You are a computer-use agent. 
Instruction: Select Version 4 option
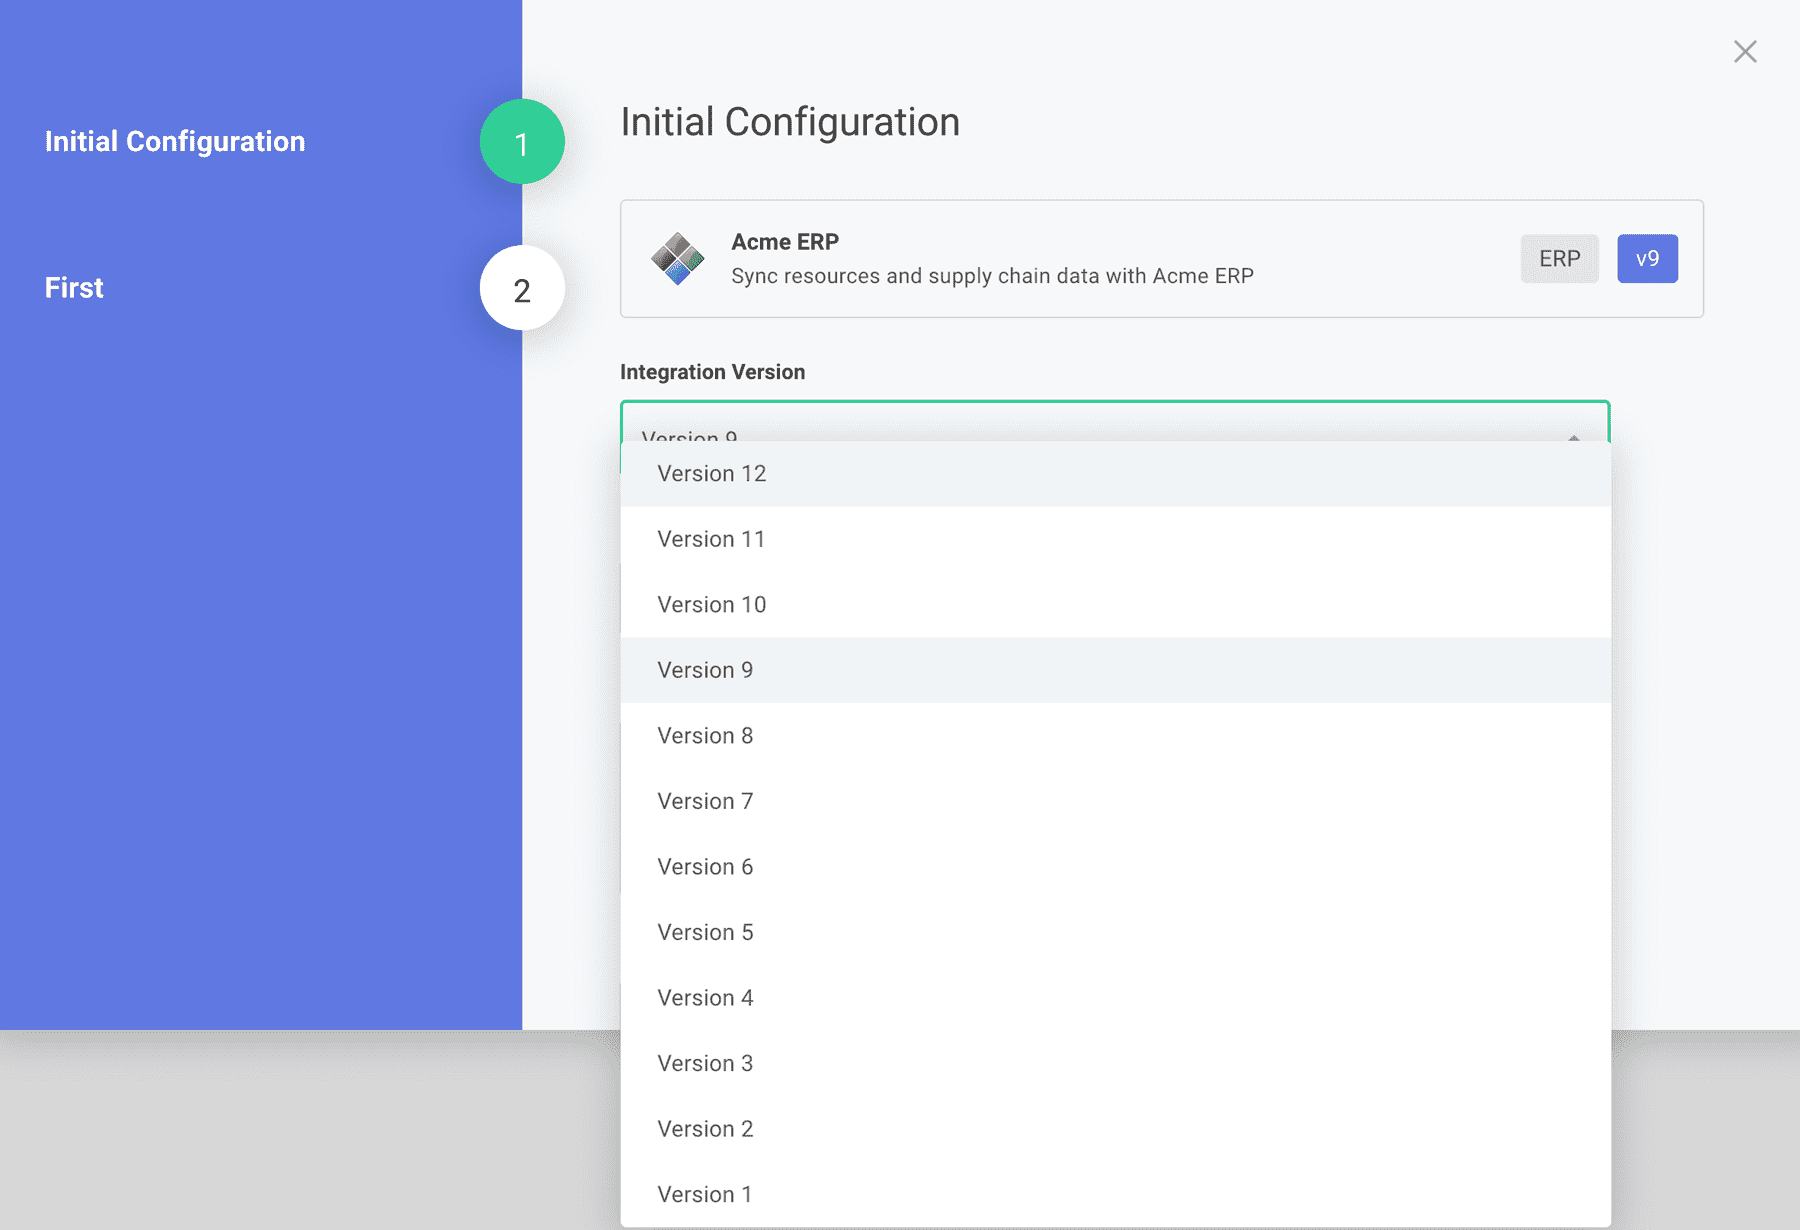click(x=1115, y=998)
